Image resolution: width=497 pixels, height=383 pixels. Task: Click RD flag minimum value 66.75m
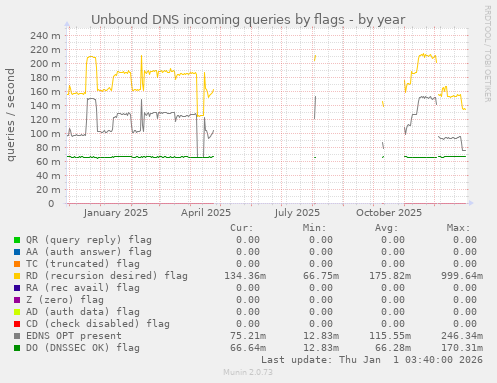[x=321, y=276]
